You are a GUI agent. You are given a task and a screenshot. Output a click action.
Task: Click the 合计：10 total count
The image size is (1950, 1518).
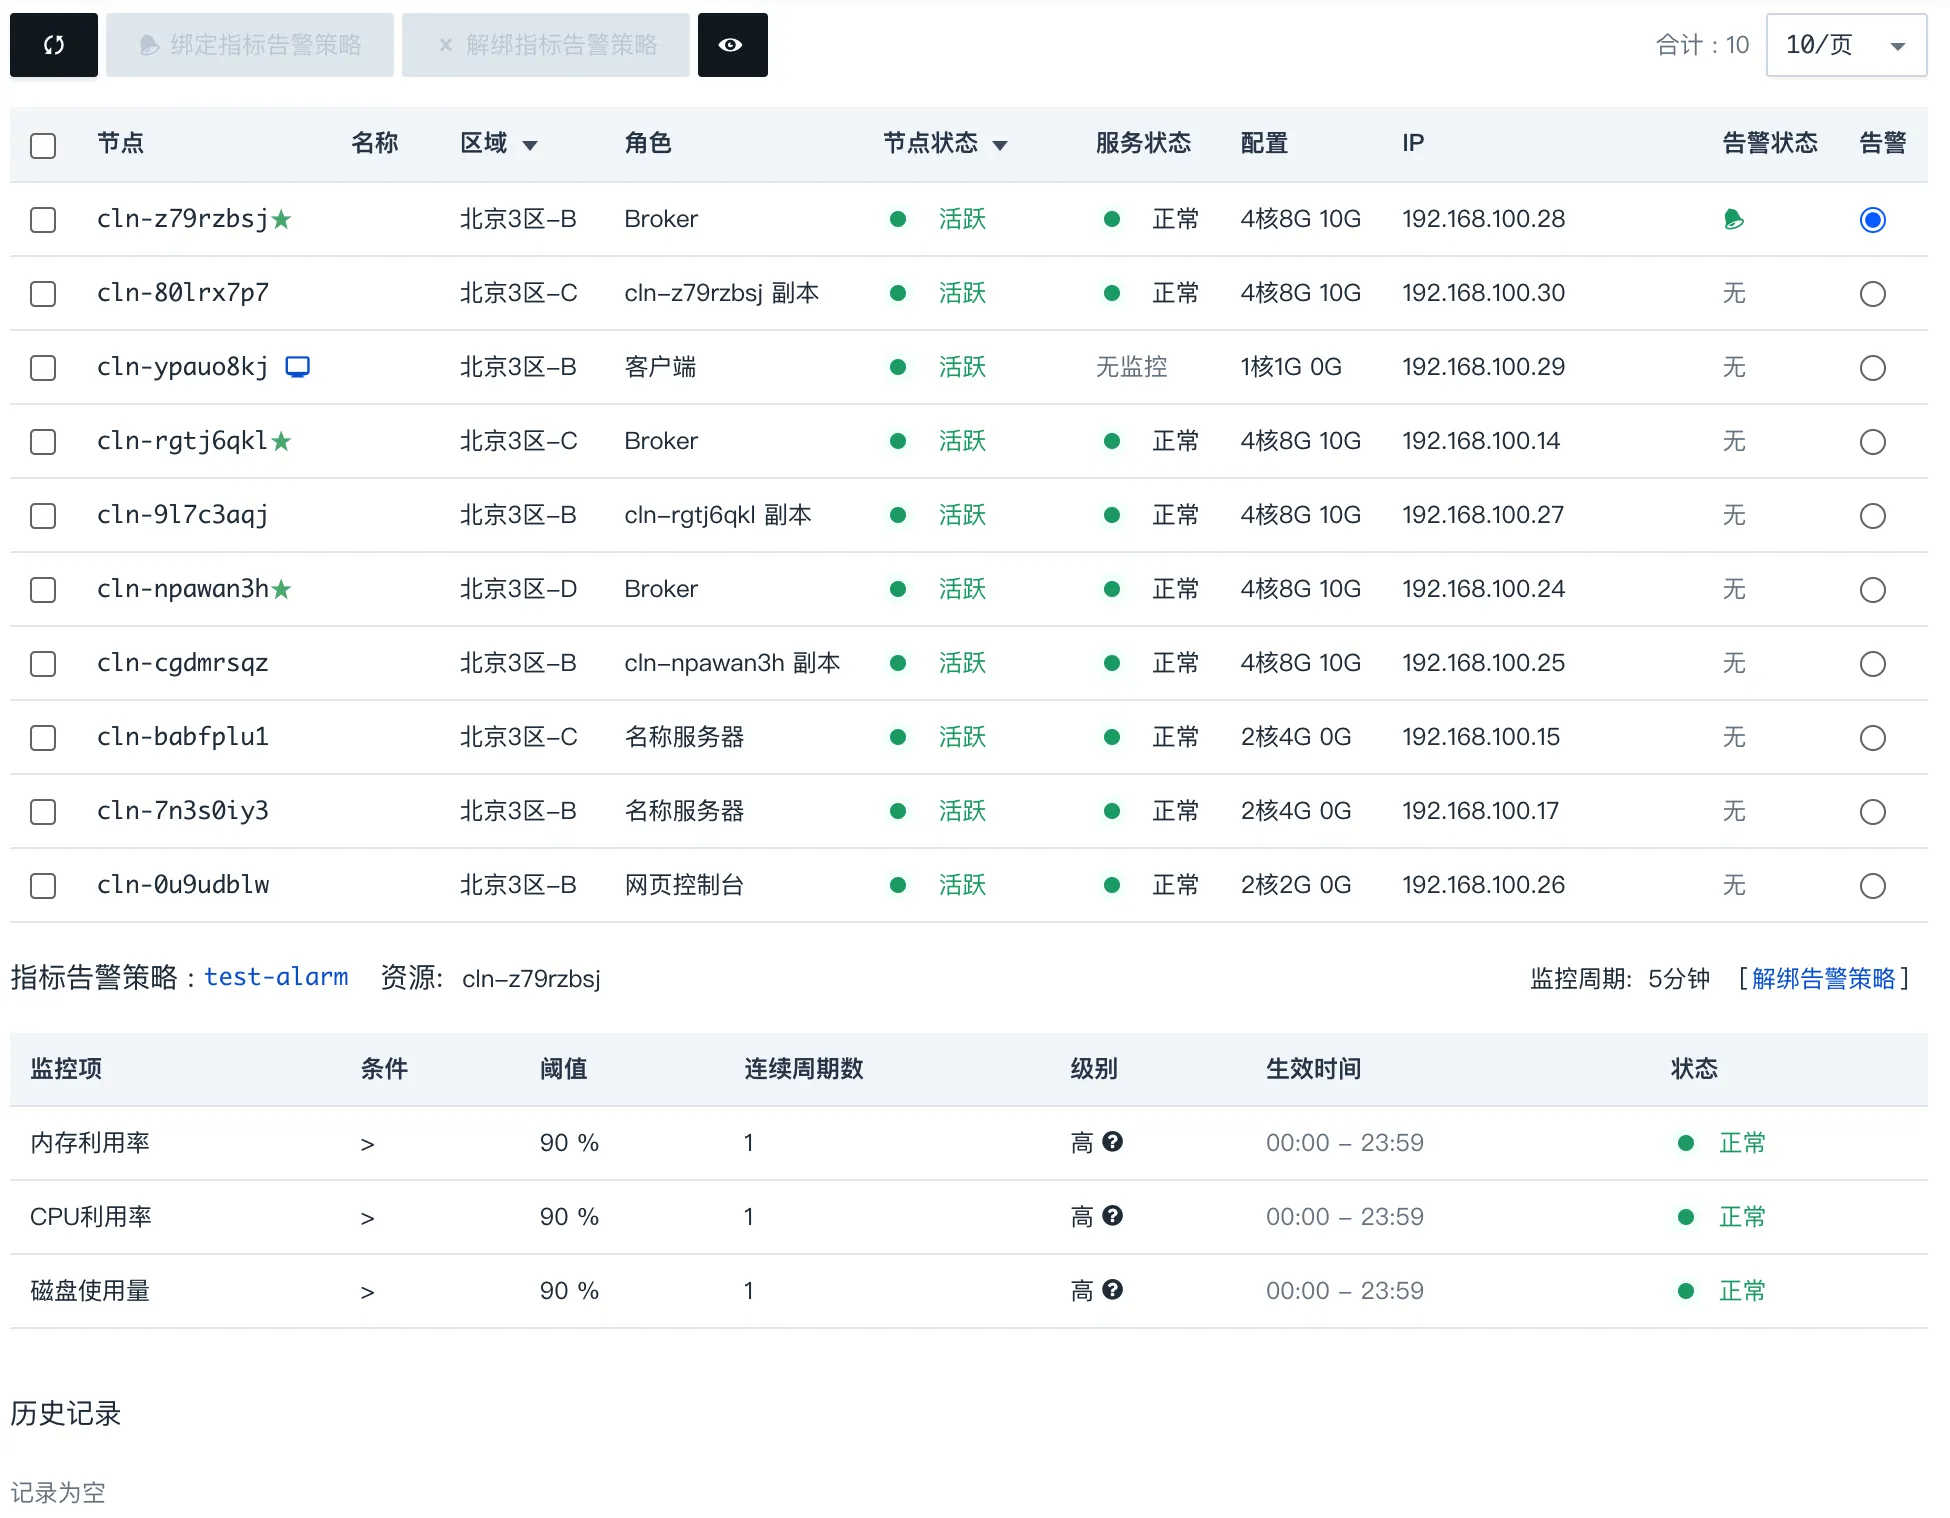(x=1702, y=45)
